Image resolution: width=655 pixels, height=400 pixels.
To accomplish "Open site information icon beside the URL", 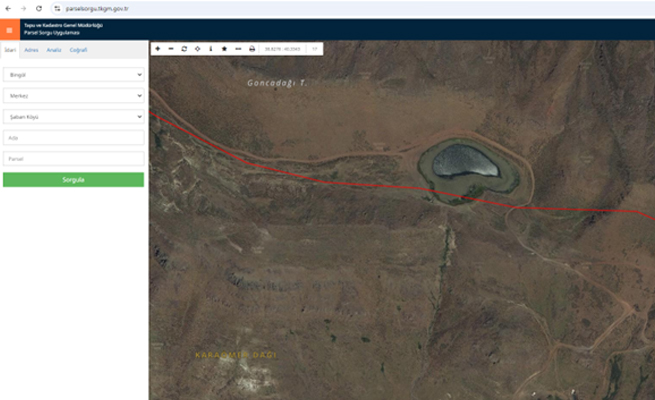I will tap(57, 8).
